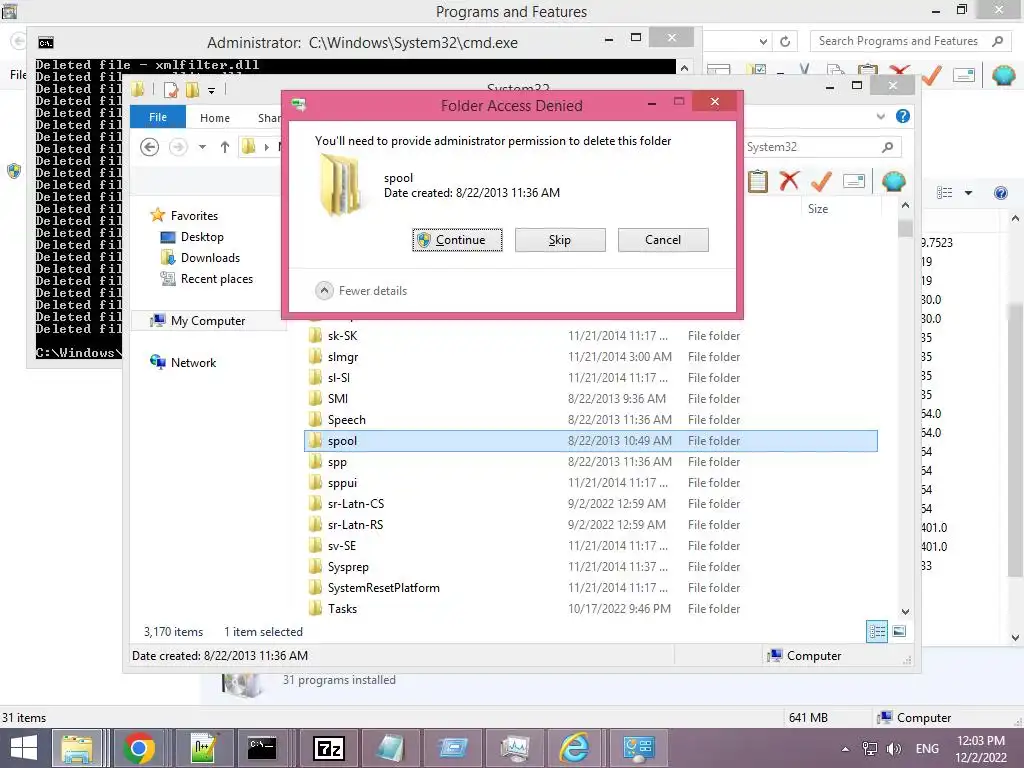The width and height of the screenshot is (1024, 768).
Task: Click the Skip button
Action: tap(560, 240)
